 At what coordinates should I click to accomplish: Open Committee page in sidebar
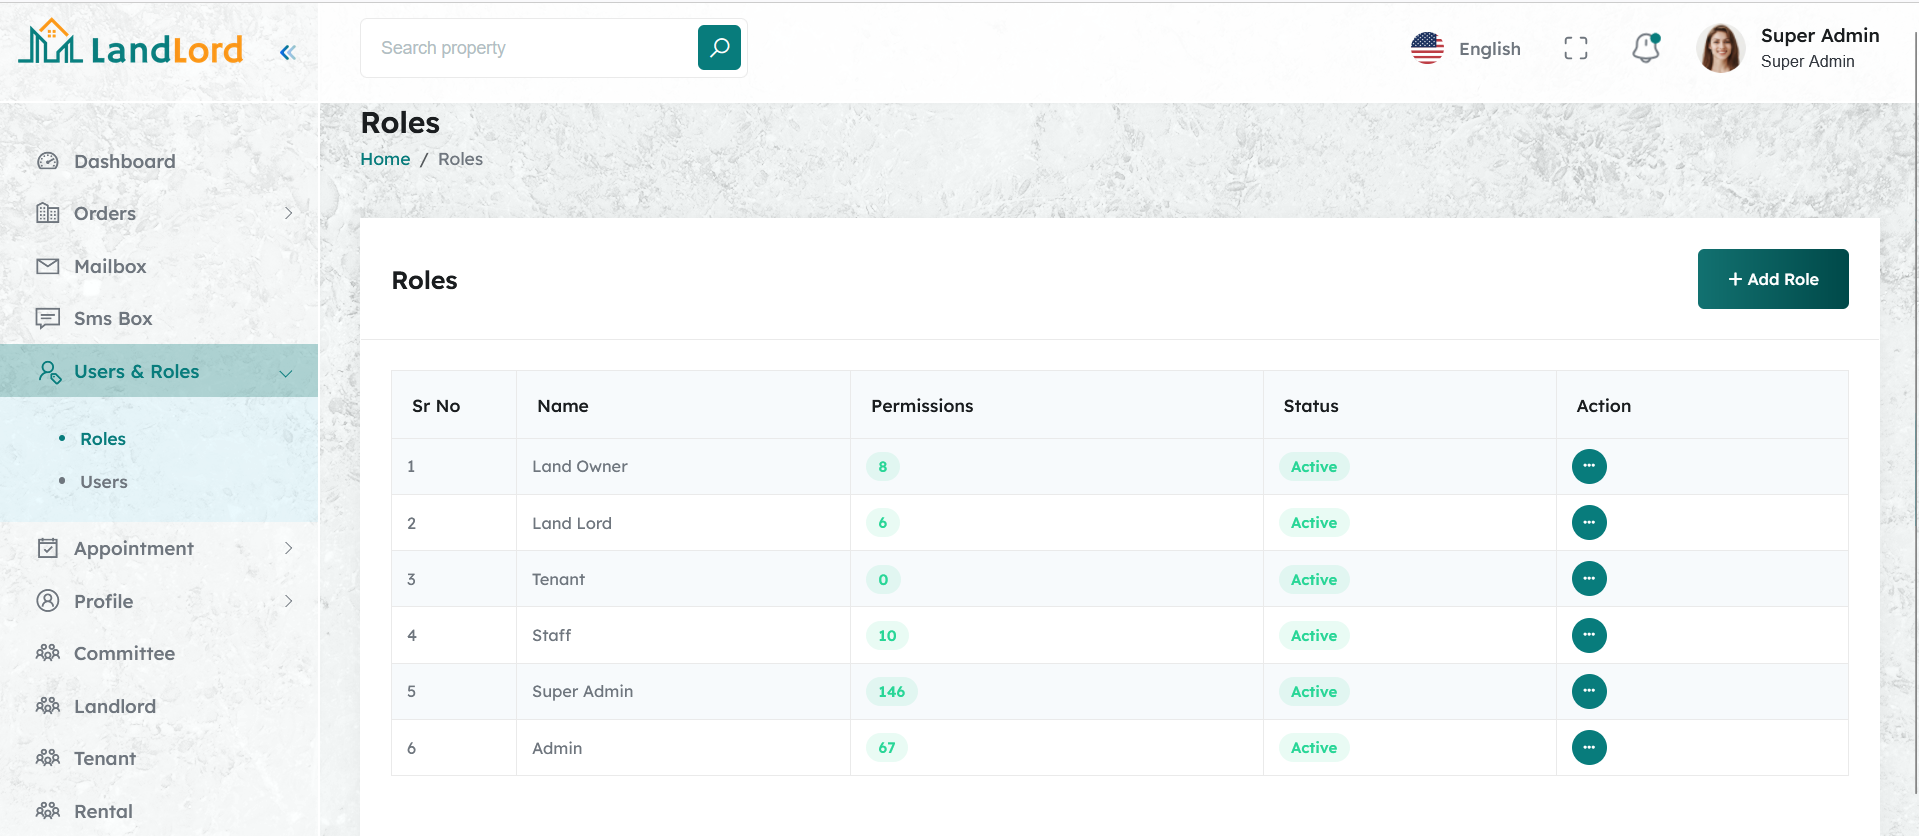pyautogui.click(x=124, y=653)
